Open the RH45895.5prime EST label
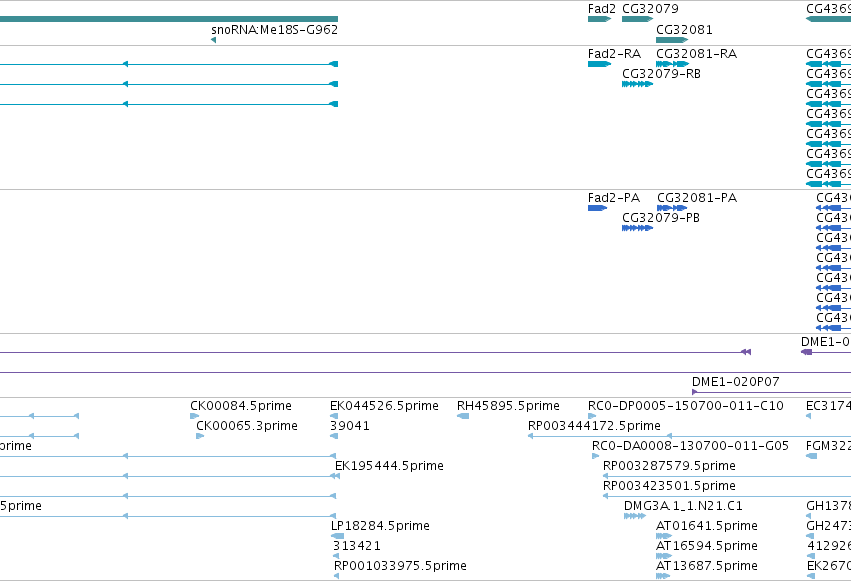The width and height of the screenshot is (851, 581). click(x=508, y=406)
